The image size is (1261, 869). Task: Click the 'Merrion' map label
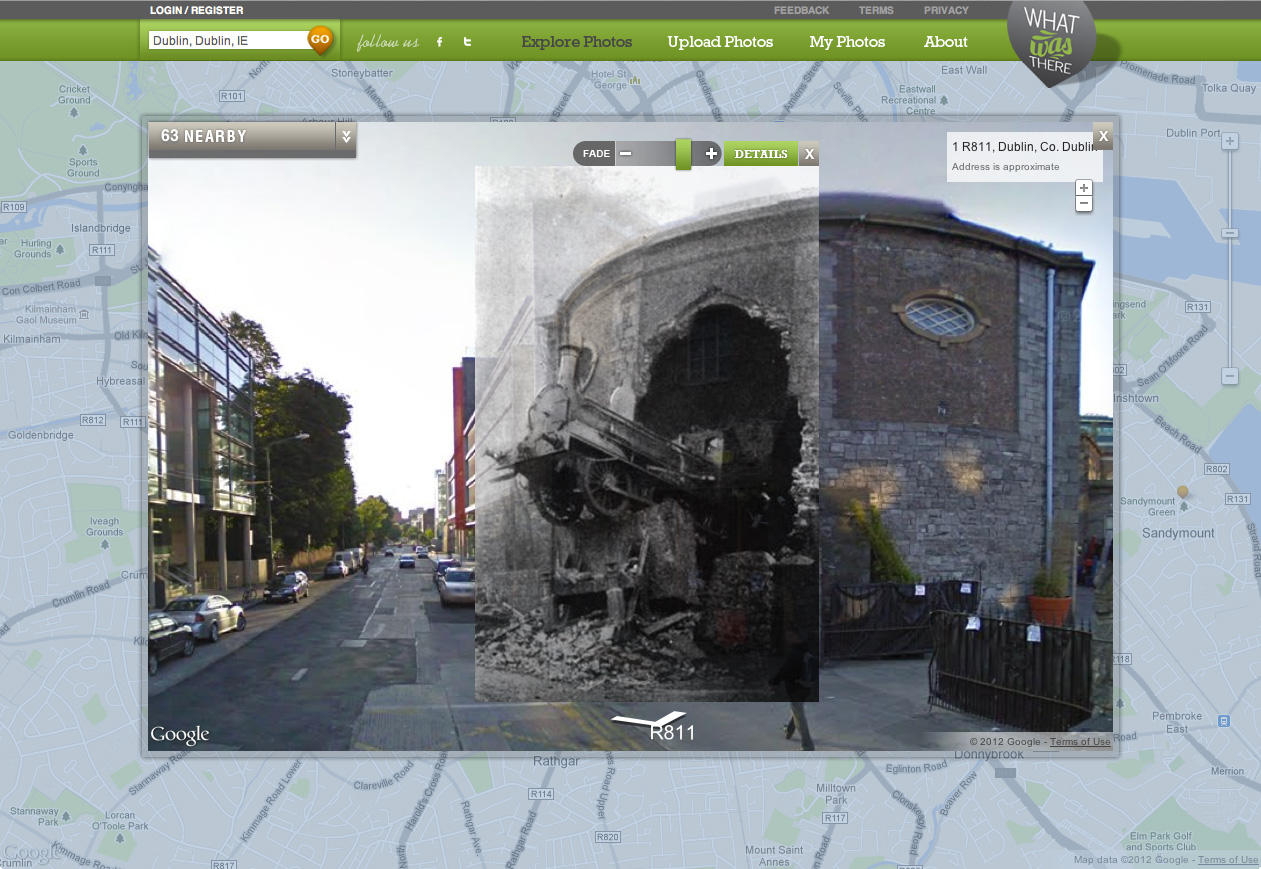coord(1227,771)
